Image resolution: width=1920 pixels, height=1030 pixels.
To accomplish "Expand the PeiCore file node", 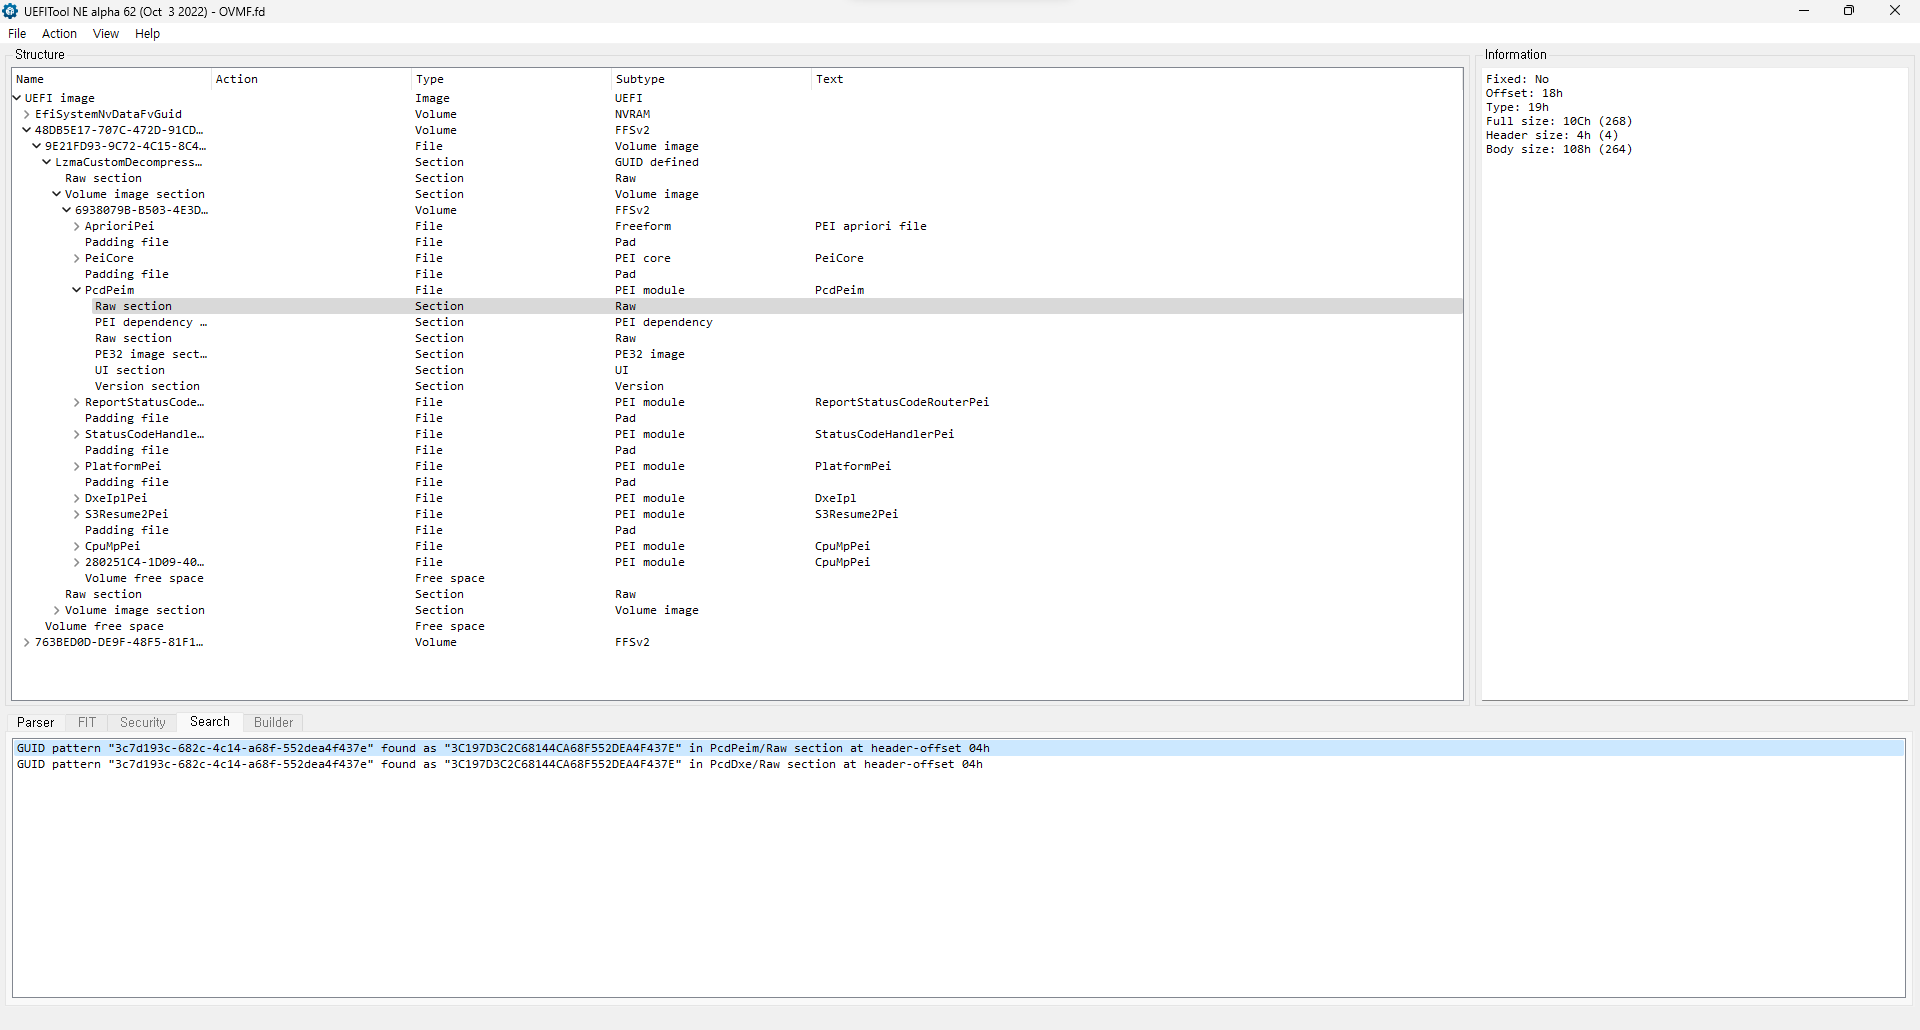I will click(77, 258).
